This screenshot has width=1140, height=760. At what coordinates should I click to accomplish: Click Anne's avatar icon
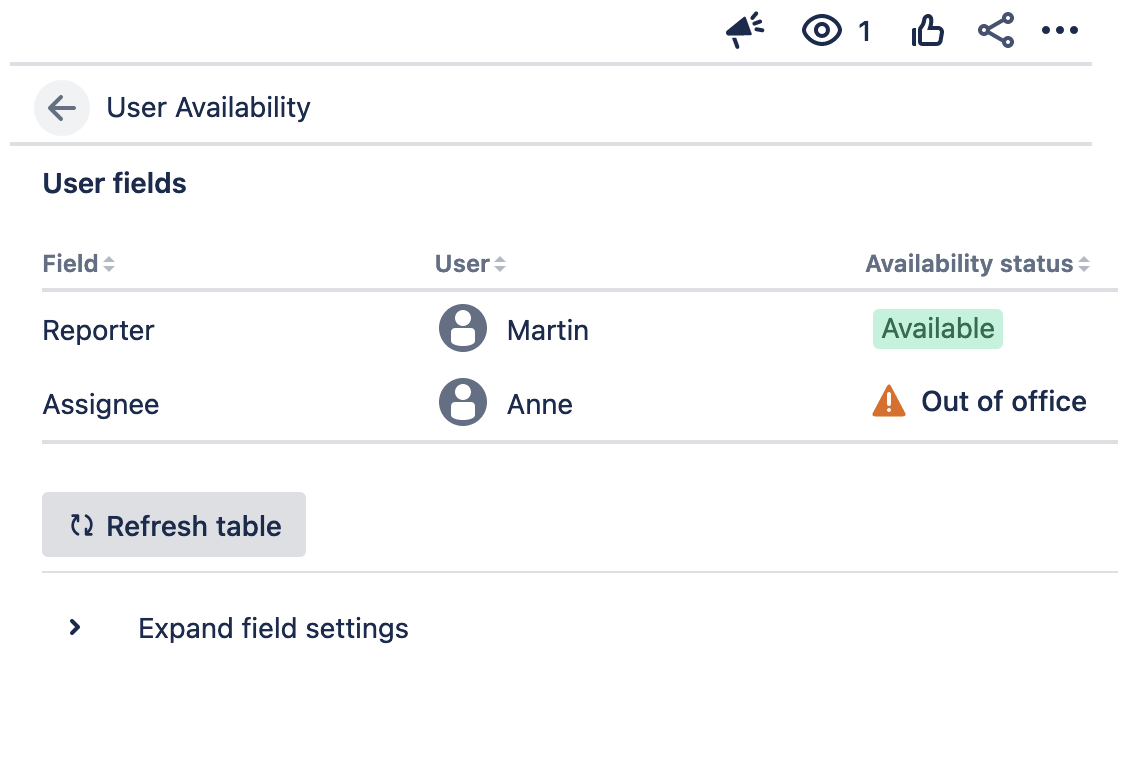(463, 402)
